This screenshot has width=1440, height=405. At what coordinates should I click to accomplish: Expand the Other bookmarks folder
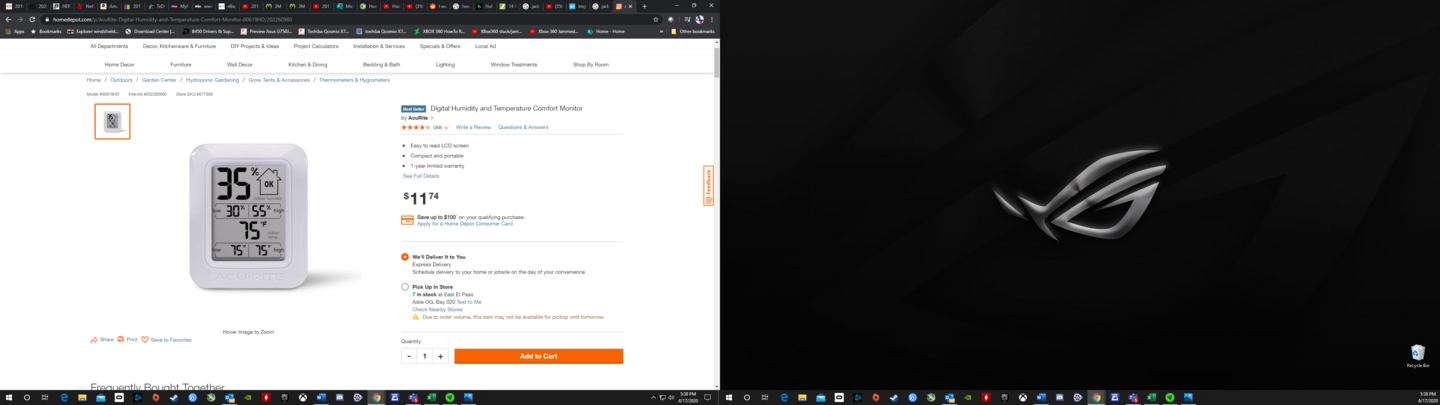coord(692,31)
